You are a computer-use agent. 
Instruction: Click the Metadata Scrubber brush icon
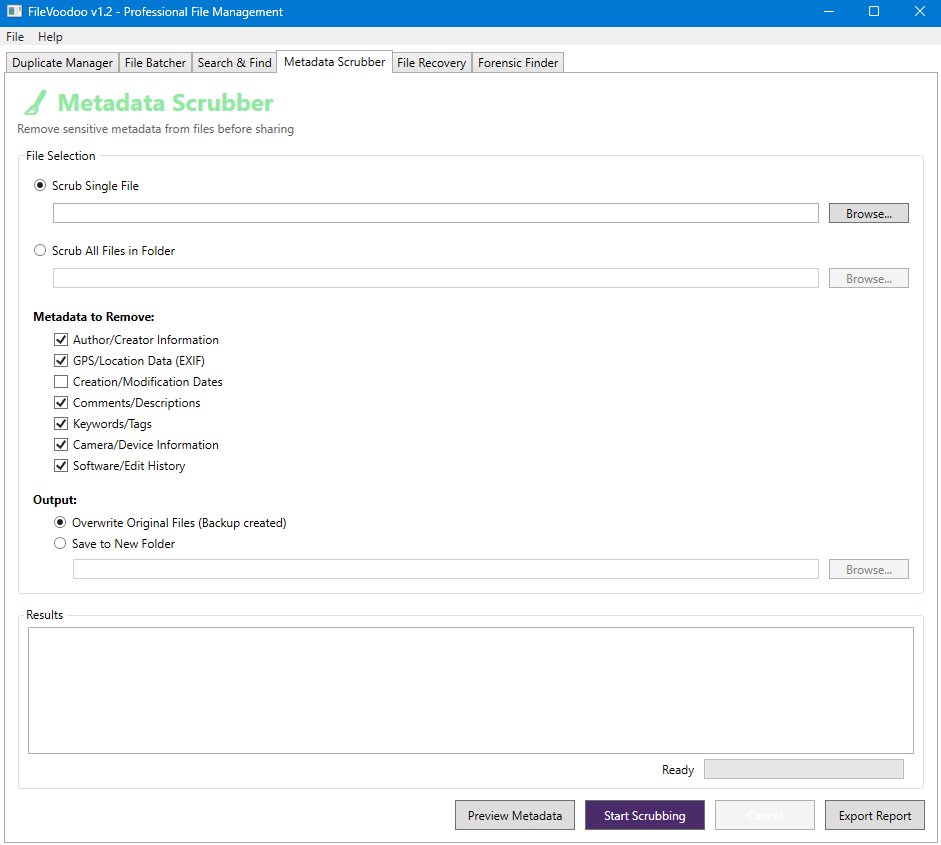[35, 103]
